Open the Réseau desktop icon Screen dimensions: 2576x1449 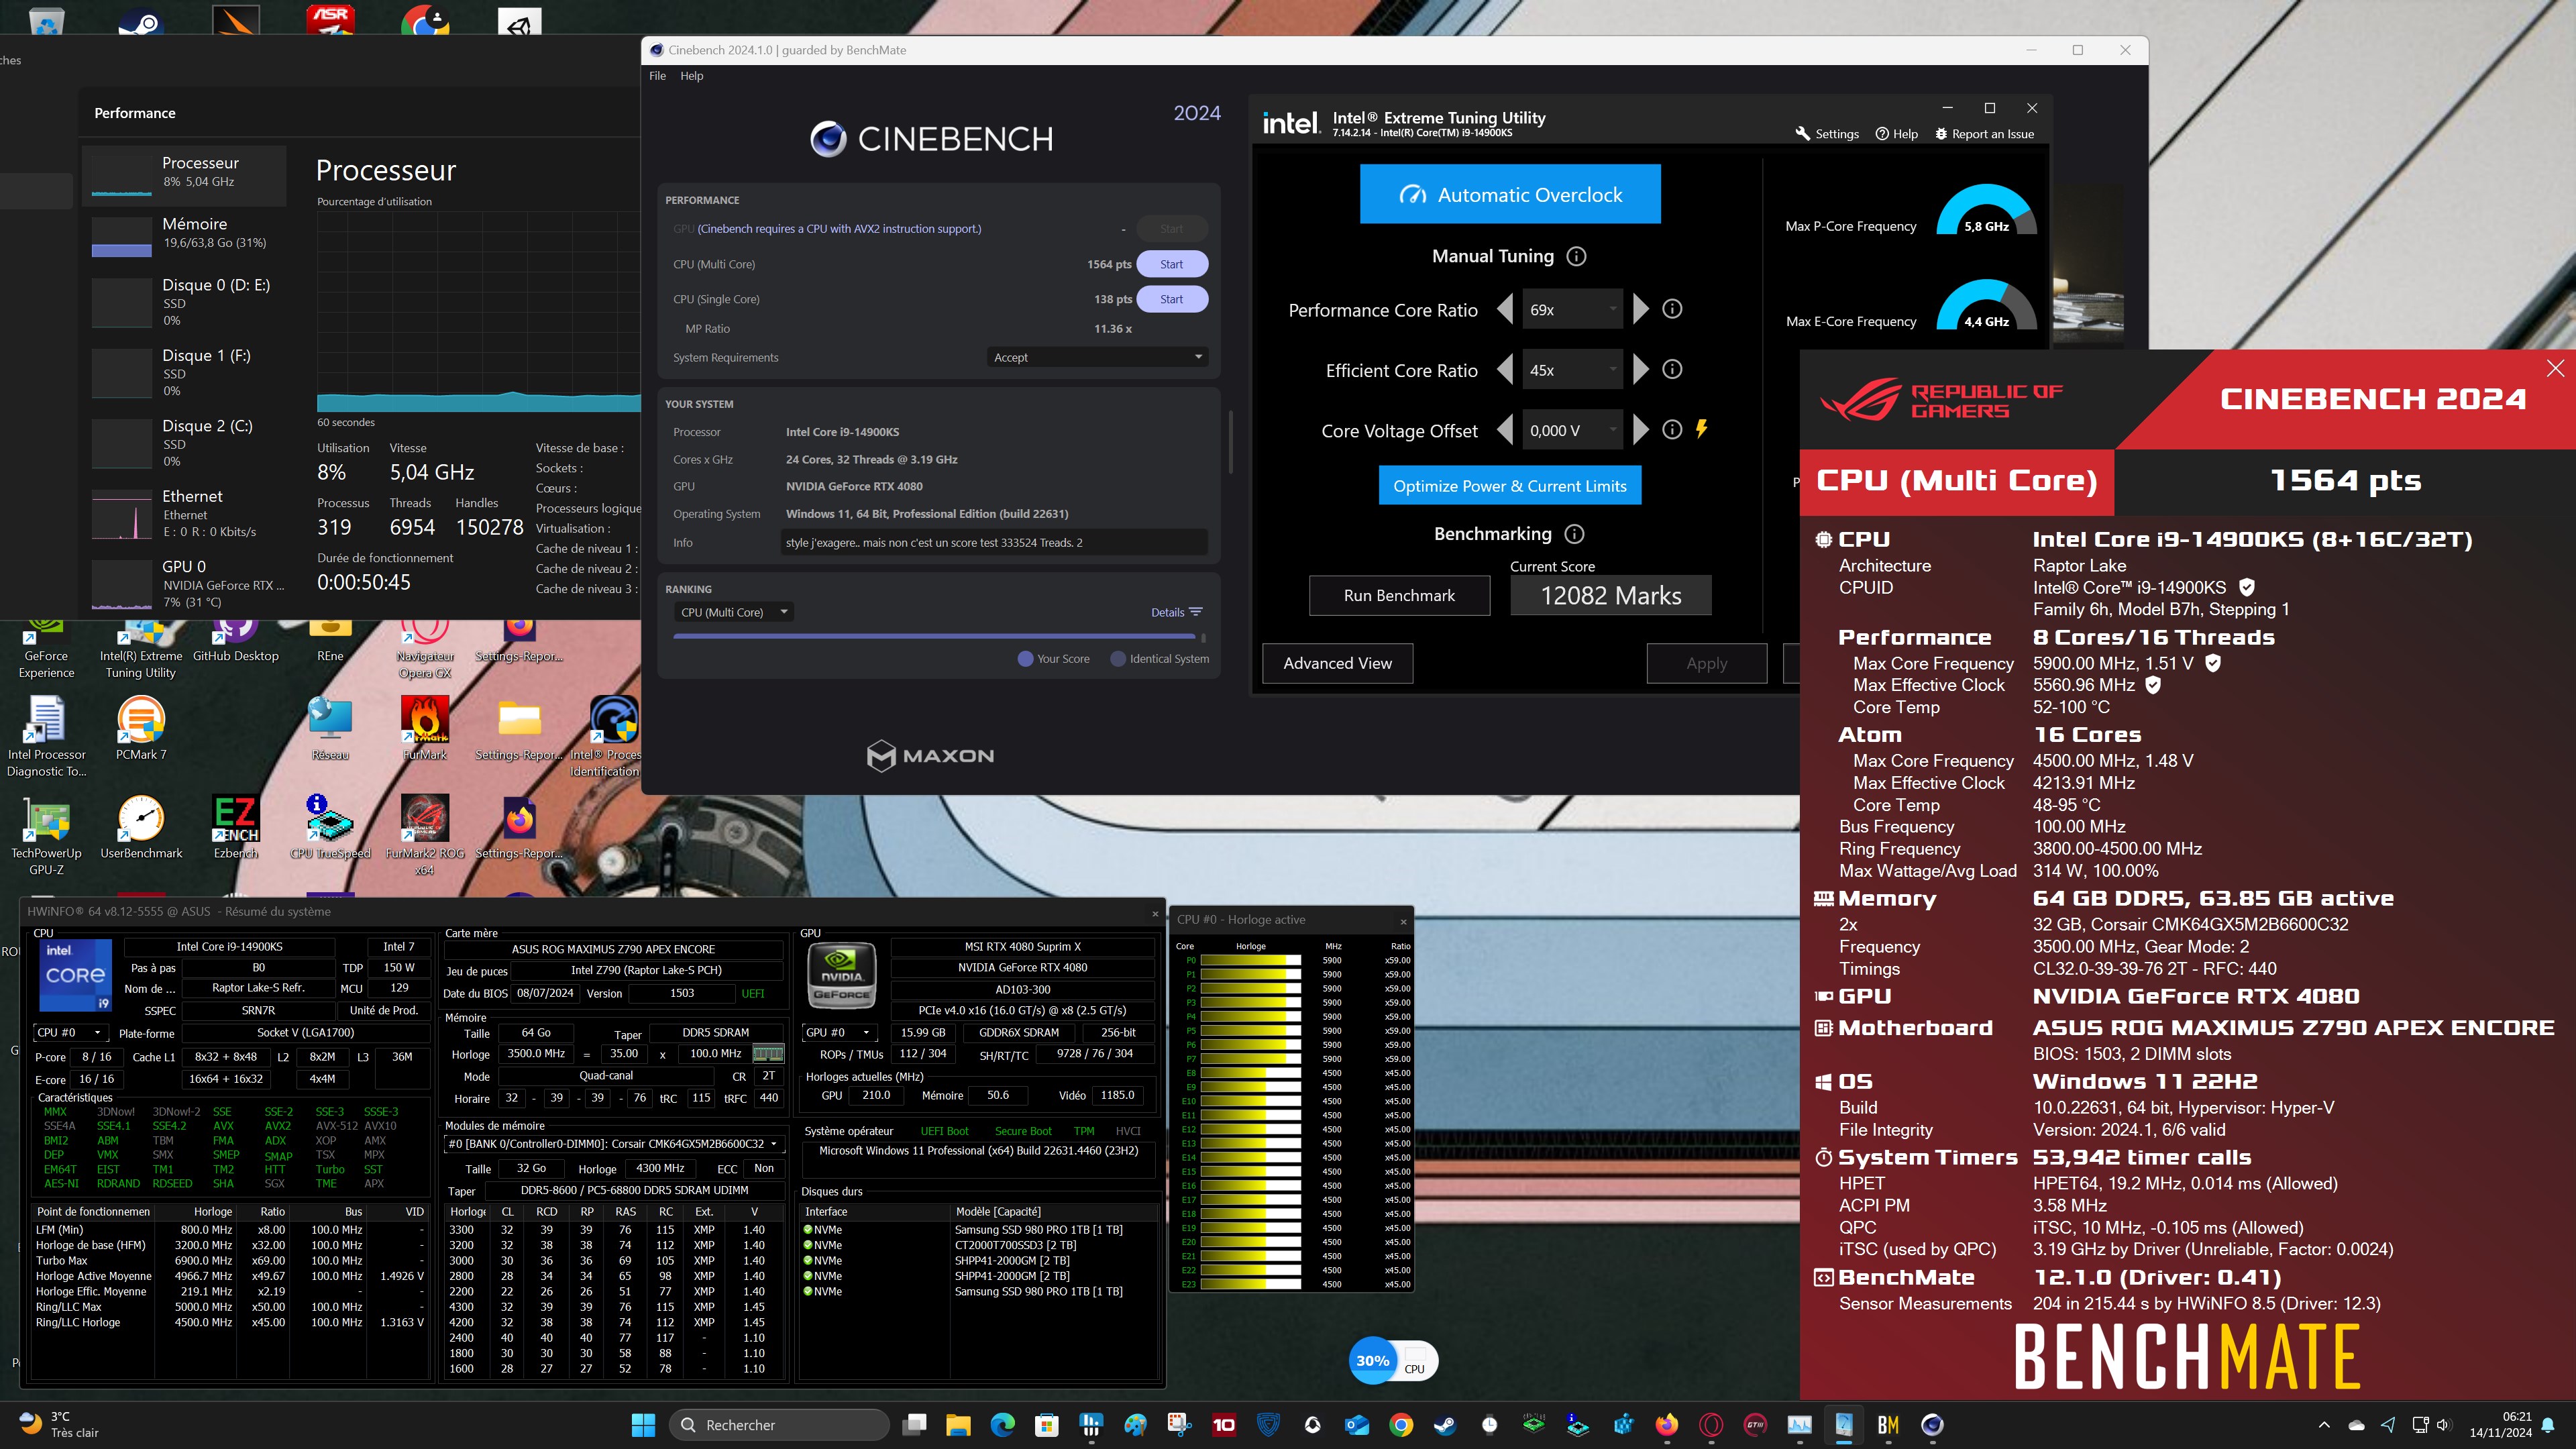tap(330, 728)
